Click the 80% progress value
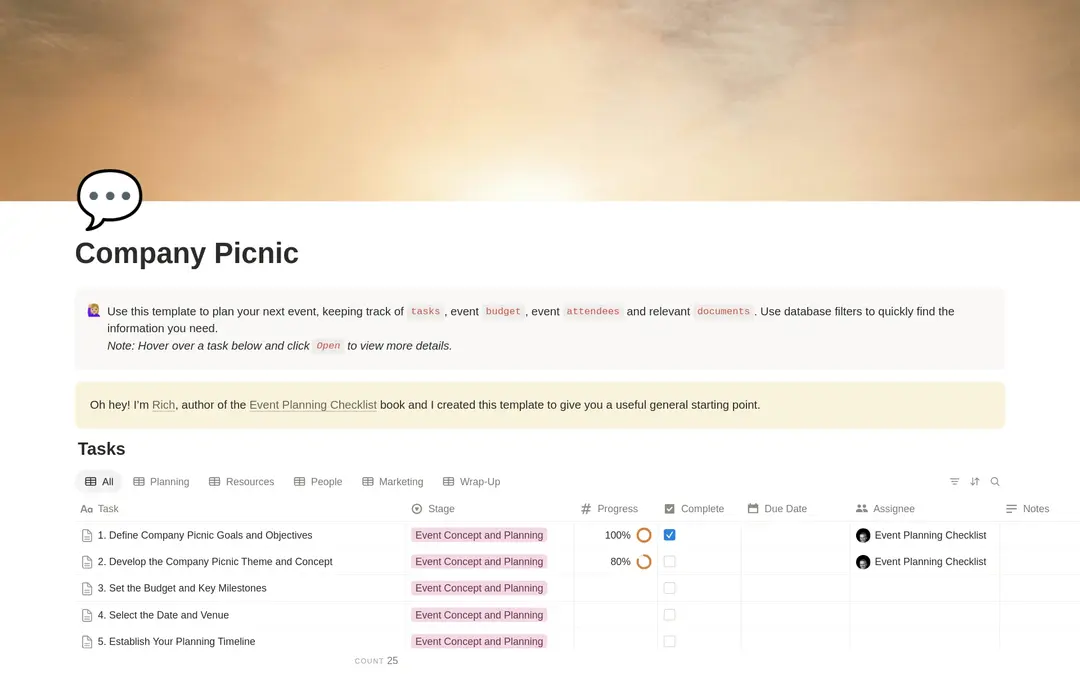 click(x=621, y=562)
